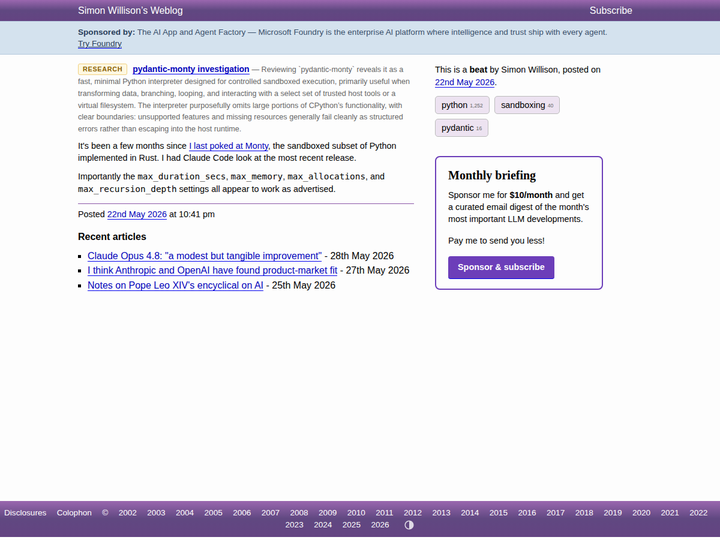The height and width of the screenshot is (540, 720).
Task: Go to the 2012 archive
Action: 412,513
